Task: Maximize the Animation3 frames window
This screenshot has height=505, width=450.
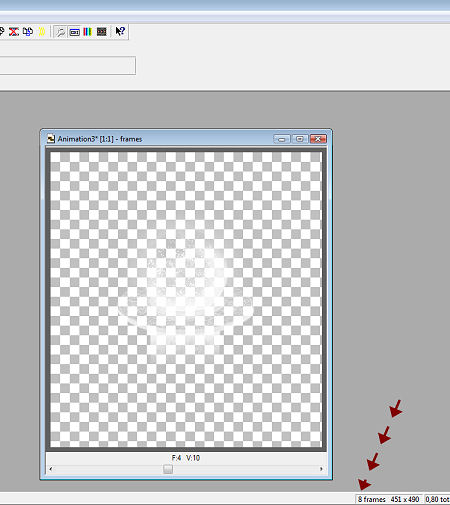Action: 300,139
